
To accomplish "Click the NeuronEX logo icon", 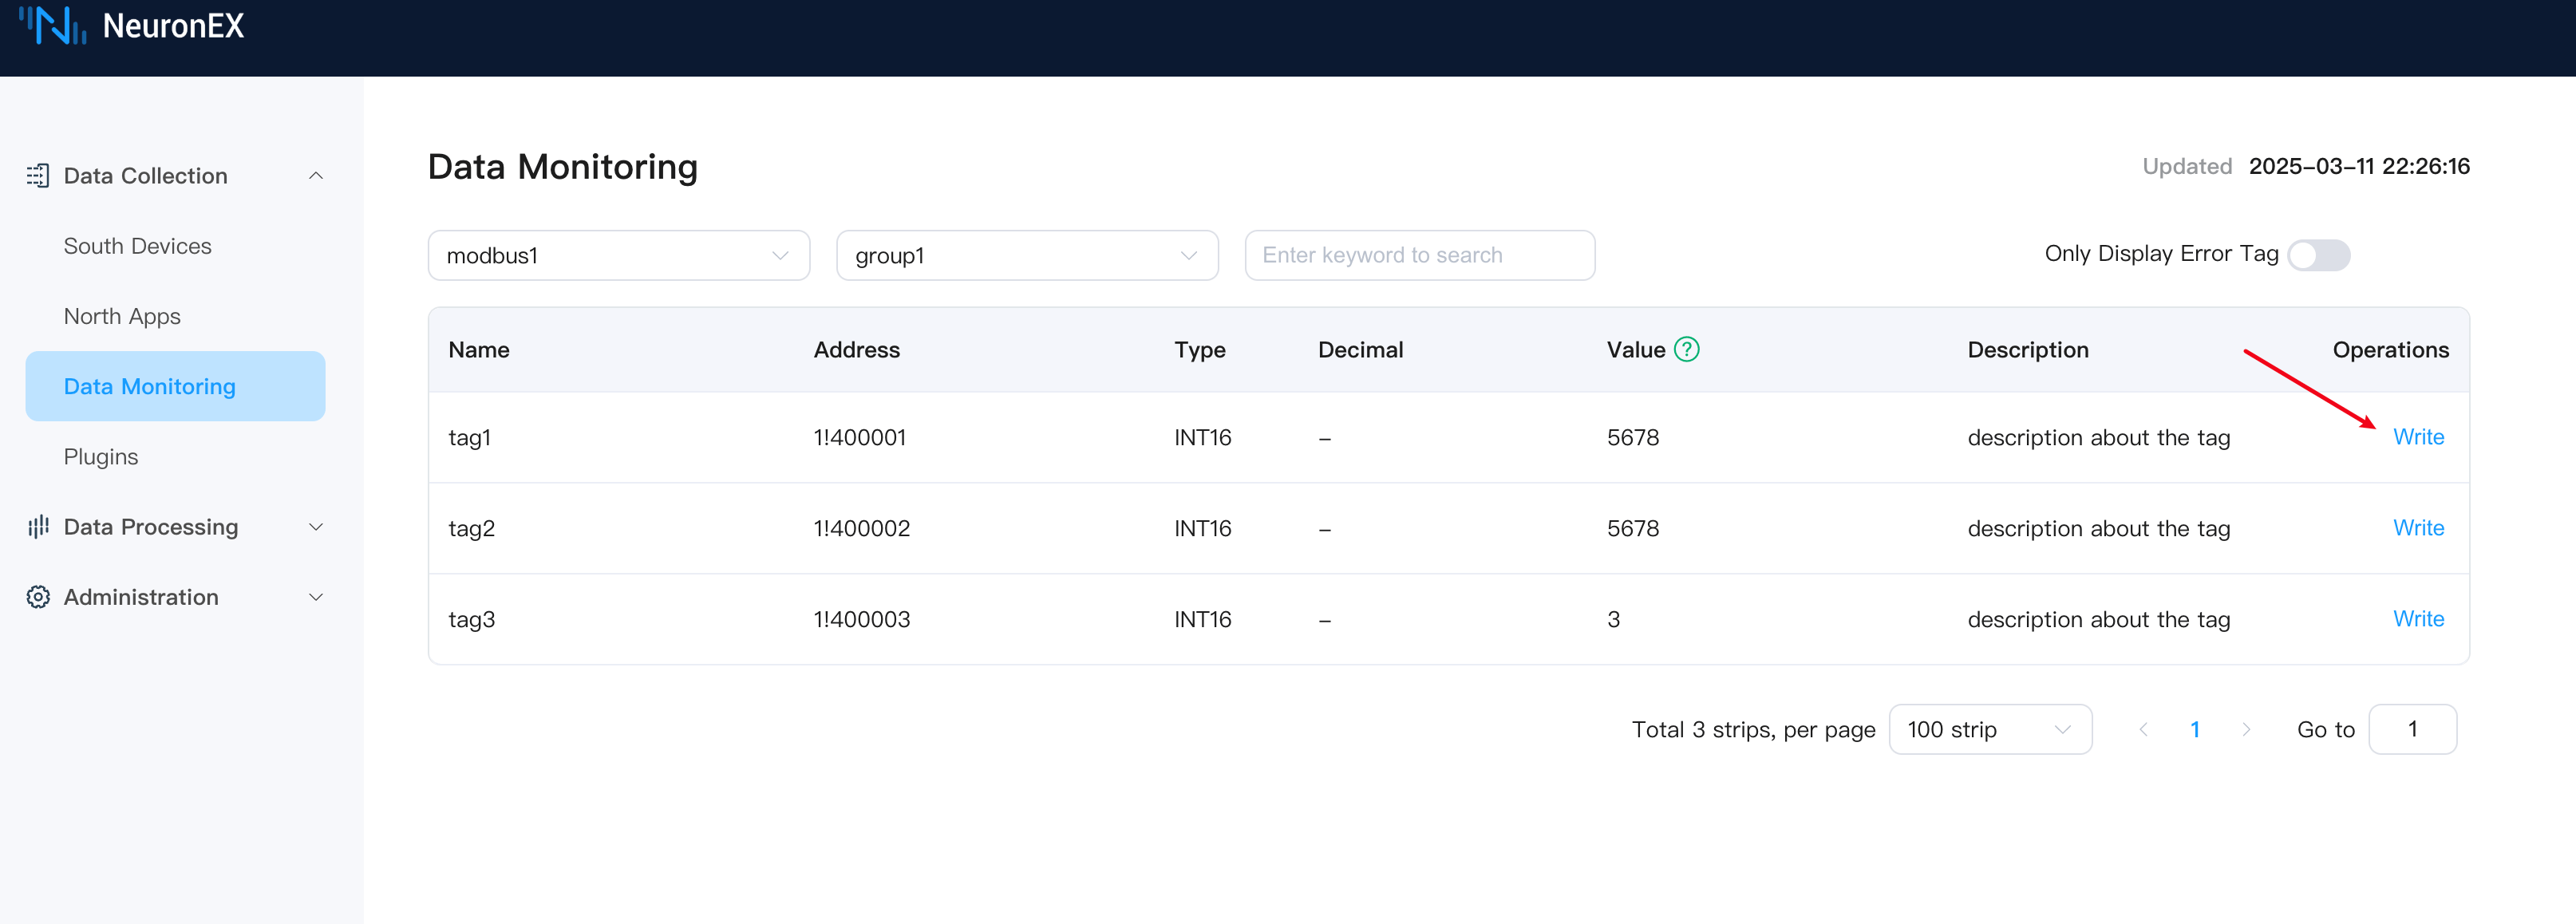I will [53, 25].
